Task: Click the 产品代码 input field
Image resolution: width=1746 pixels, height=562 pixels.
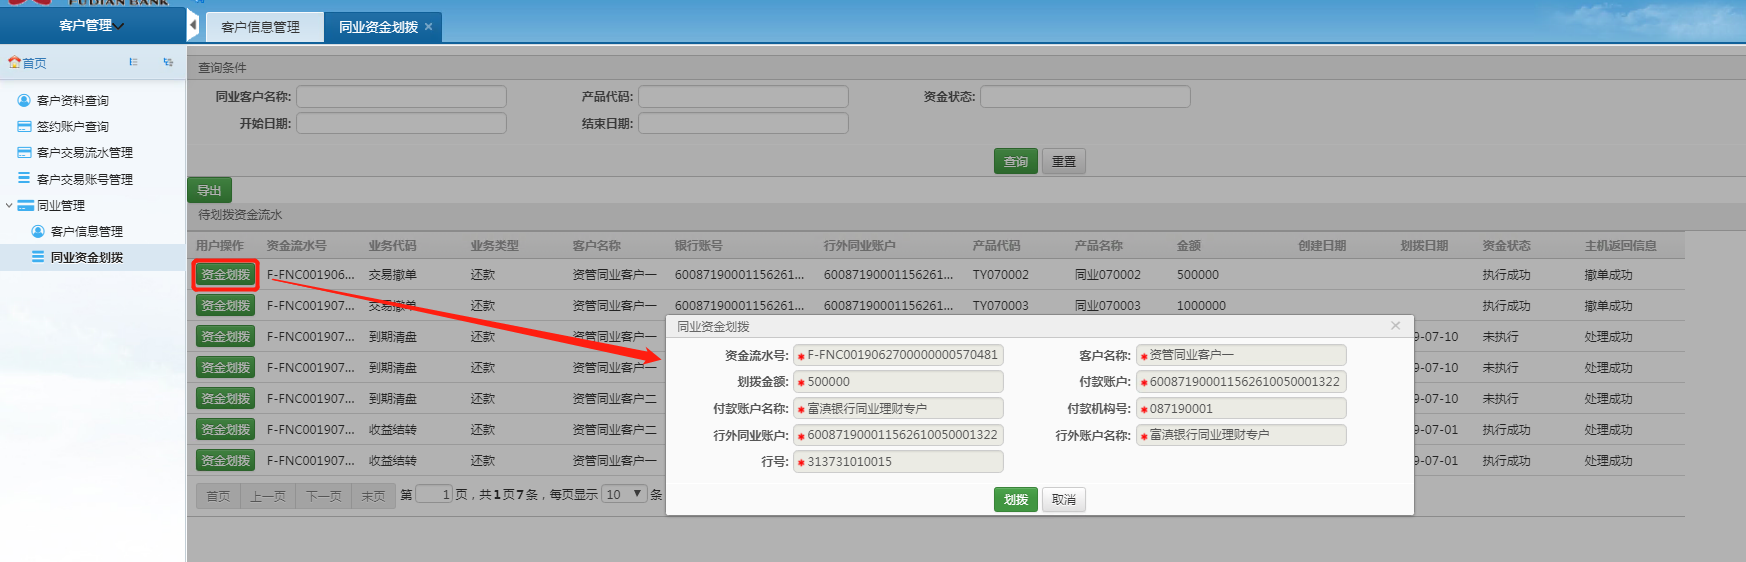Action: tap(743, 96)
